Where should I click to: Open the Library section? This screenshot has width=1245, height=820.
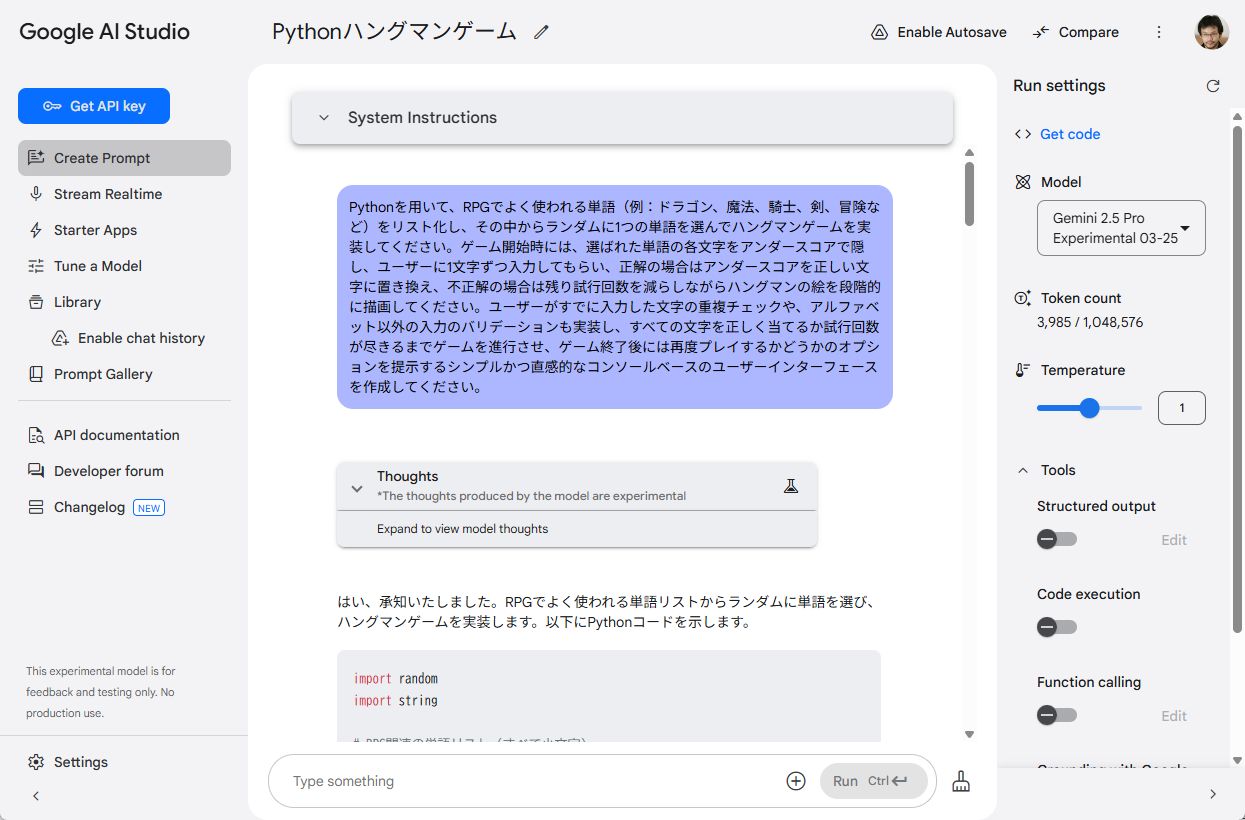coord(75,302)
